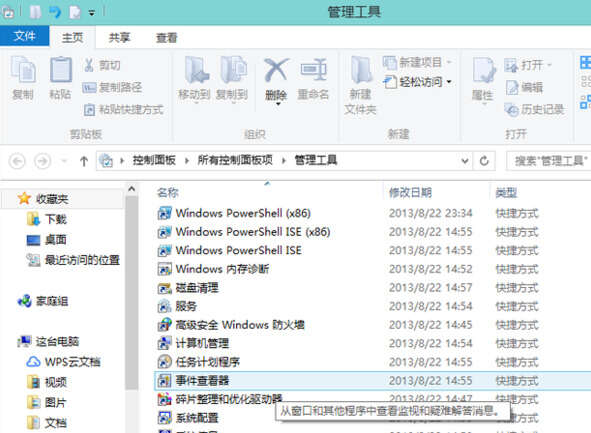Click Undo in the quick access toolbar

pos(55,12)
